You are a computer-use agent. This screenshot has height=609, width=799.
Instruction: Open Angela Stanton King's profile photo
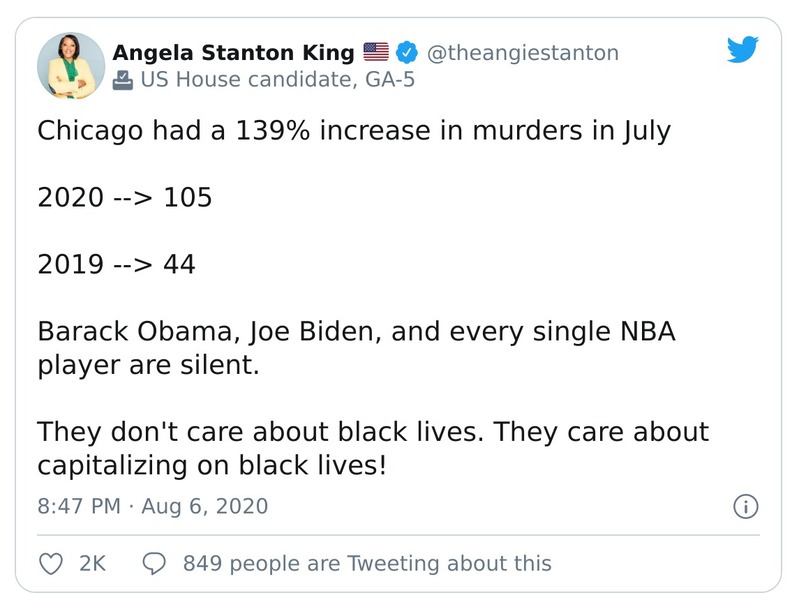tap(71, 66)
